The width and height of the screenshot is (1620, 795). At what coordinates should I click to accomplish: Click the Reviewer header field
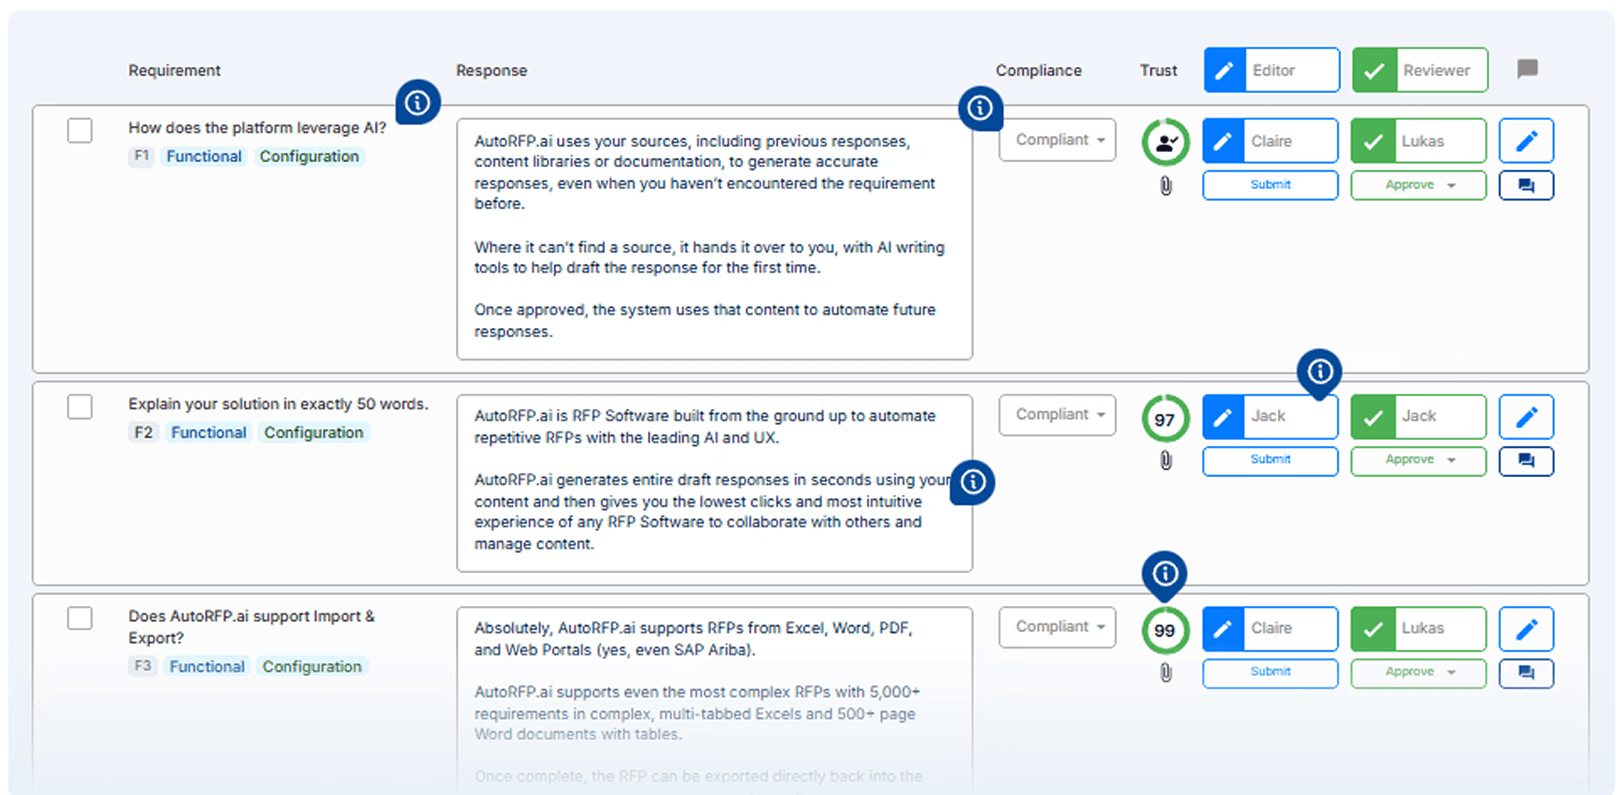click(1420, 70)
